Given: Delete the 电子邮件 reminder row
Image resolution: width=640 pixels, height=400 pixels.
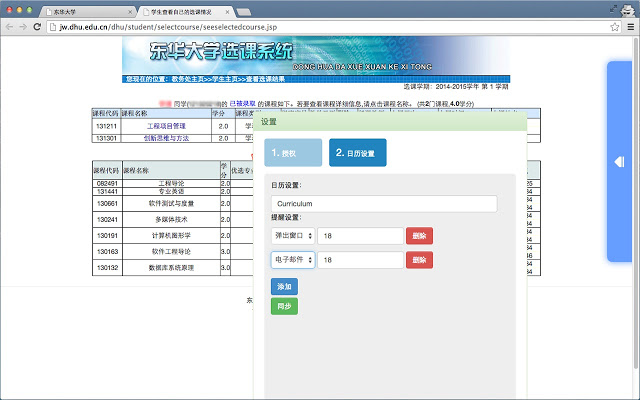Looking at the screenshot, I should (x=419, y=260).
